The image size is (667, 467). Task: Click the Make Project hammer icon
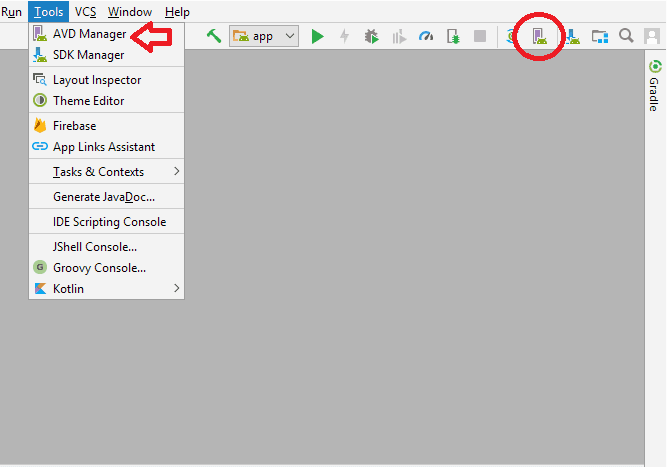pos(214,36)
